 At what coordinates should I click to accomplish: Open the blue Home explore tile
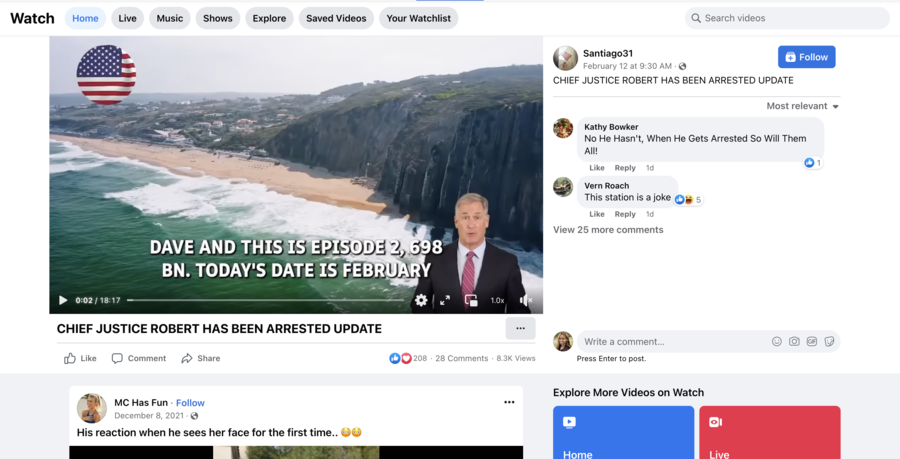tap(623, 433)
